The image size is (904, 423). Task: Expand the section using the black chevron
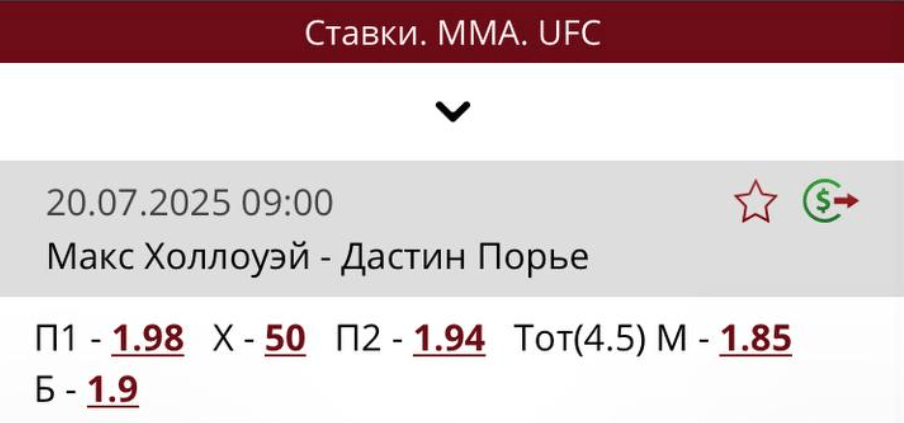point(453,111)
